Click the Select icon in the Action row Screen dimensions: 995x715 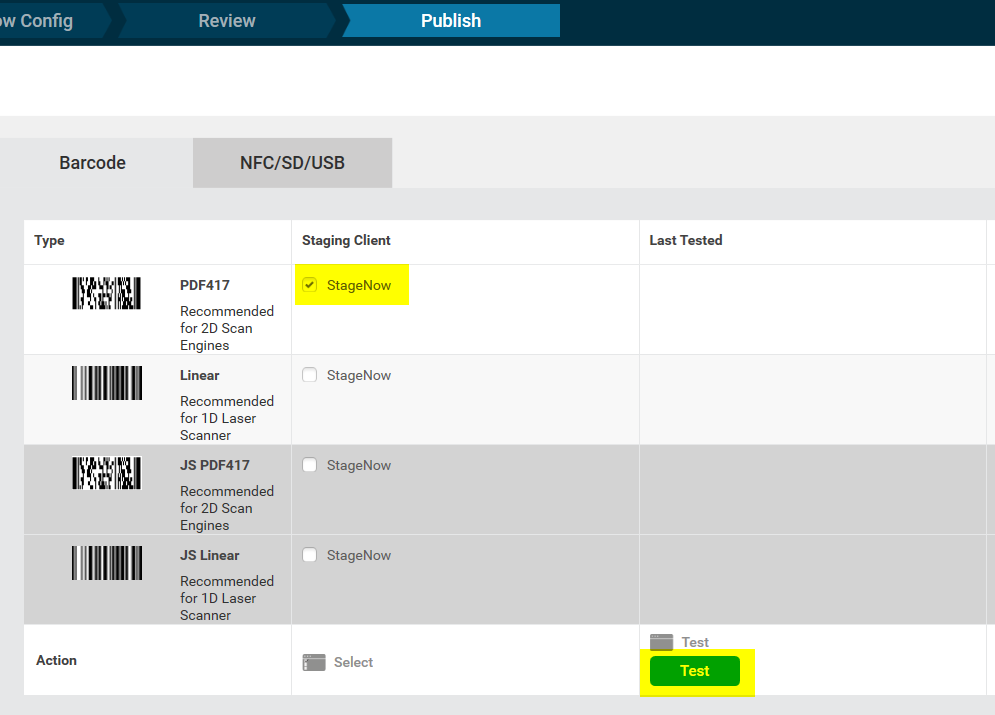[x=313, y=661]
